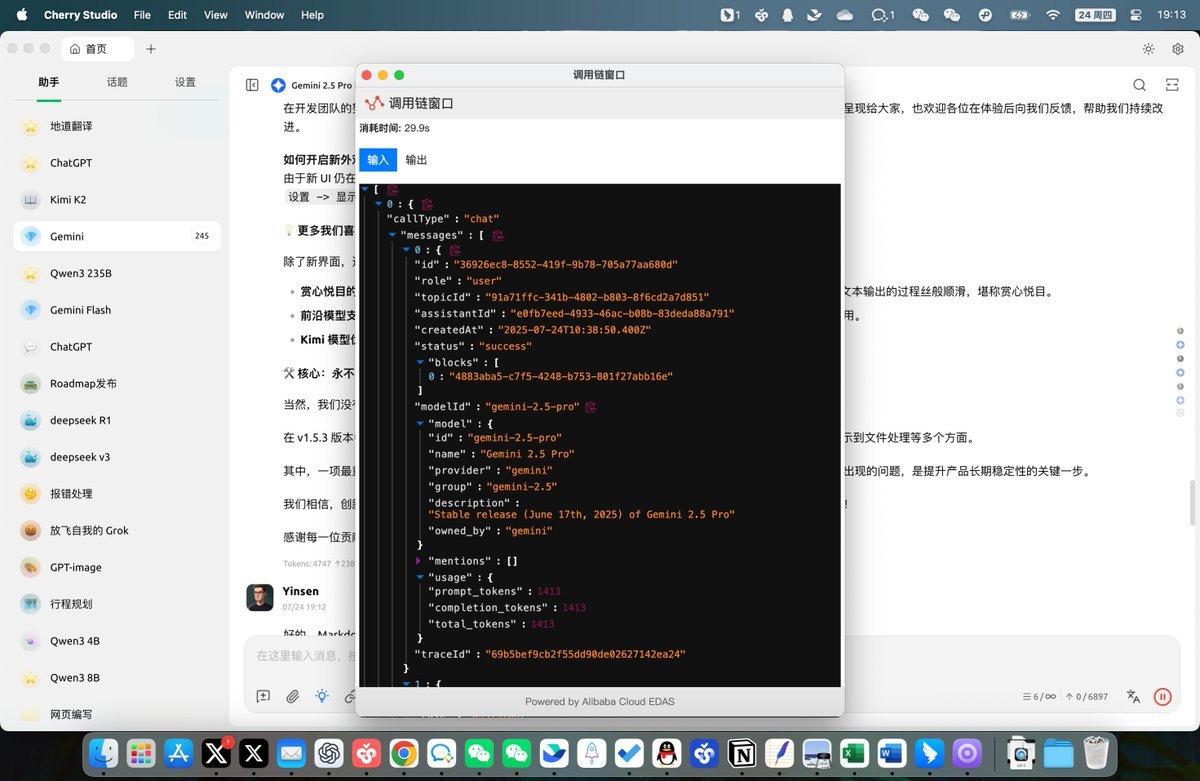Image resolution: width=1200 pixels, height=781 pixels.
Task: Toggle the thinking lightbulb icon
Action: [322, 696]
